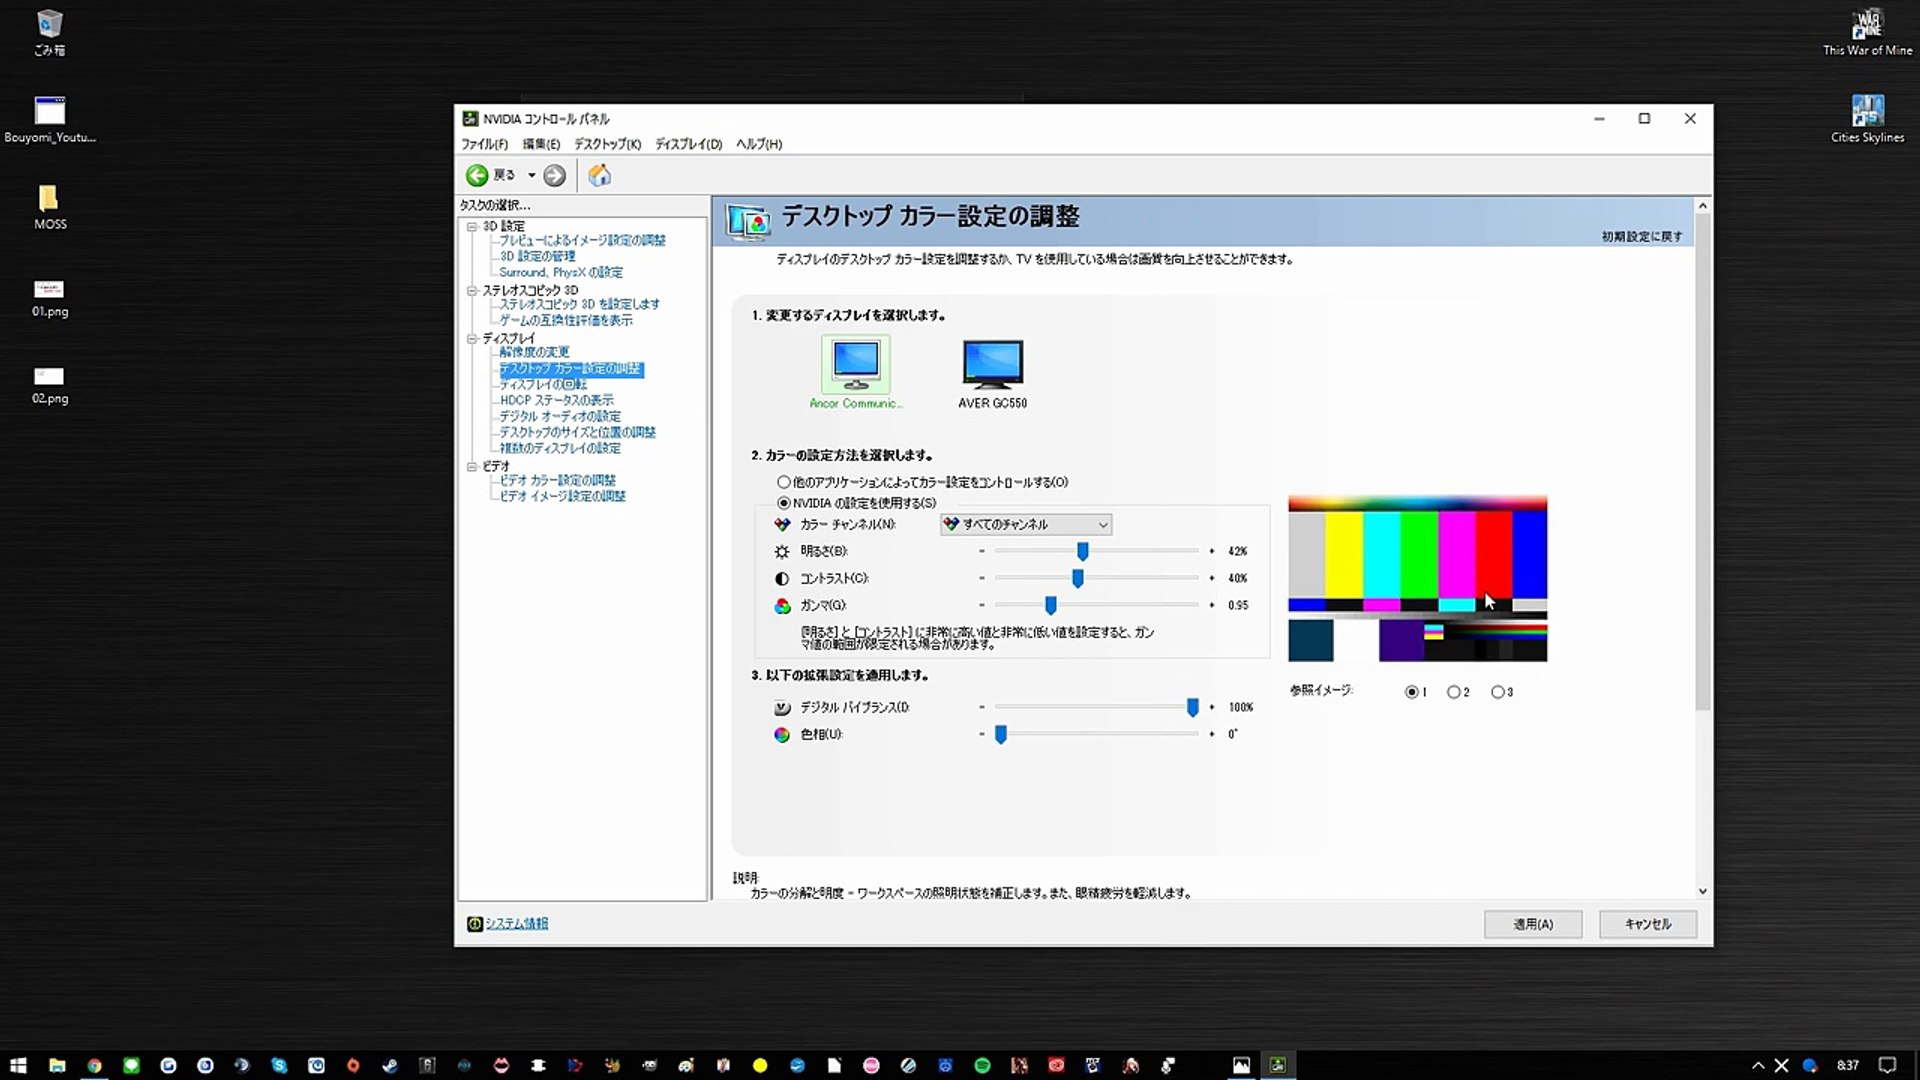1920x1080 pixels.
Task: Open Spotify icon in taskbar
Action: click(x=982, y=1066)
